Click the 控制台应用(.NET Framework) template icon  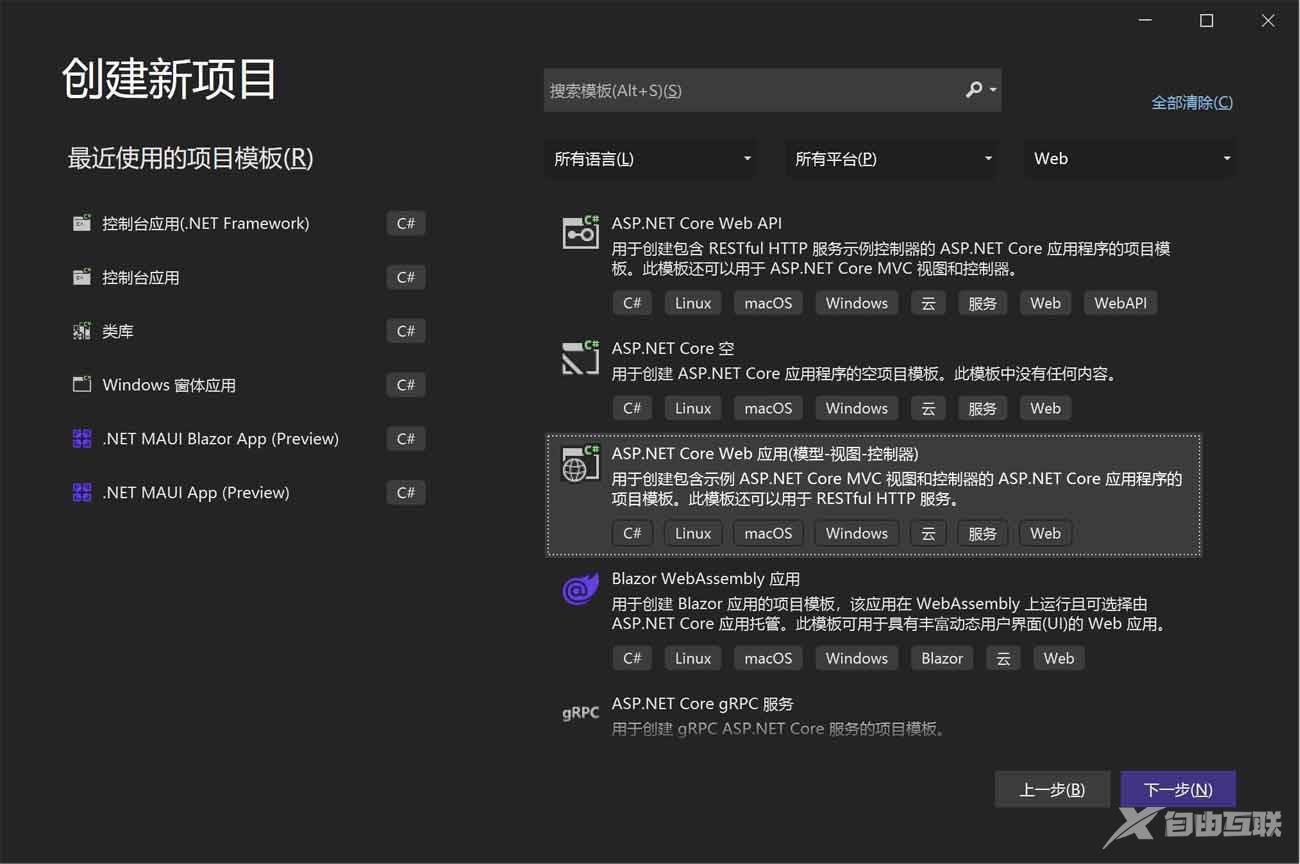coord(82,223)
